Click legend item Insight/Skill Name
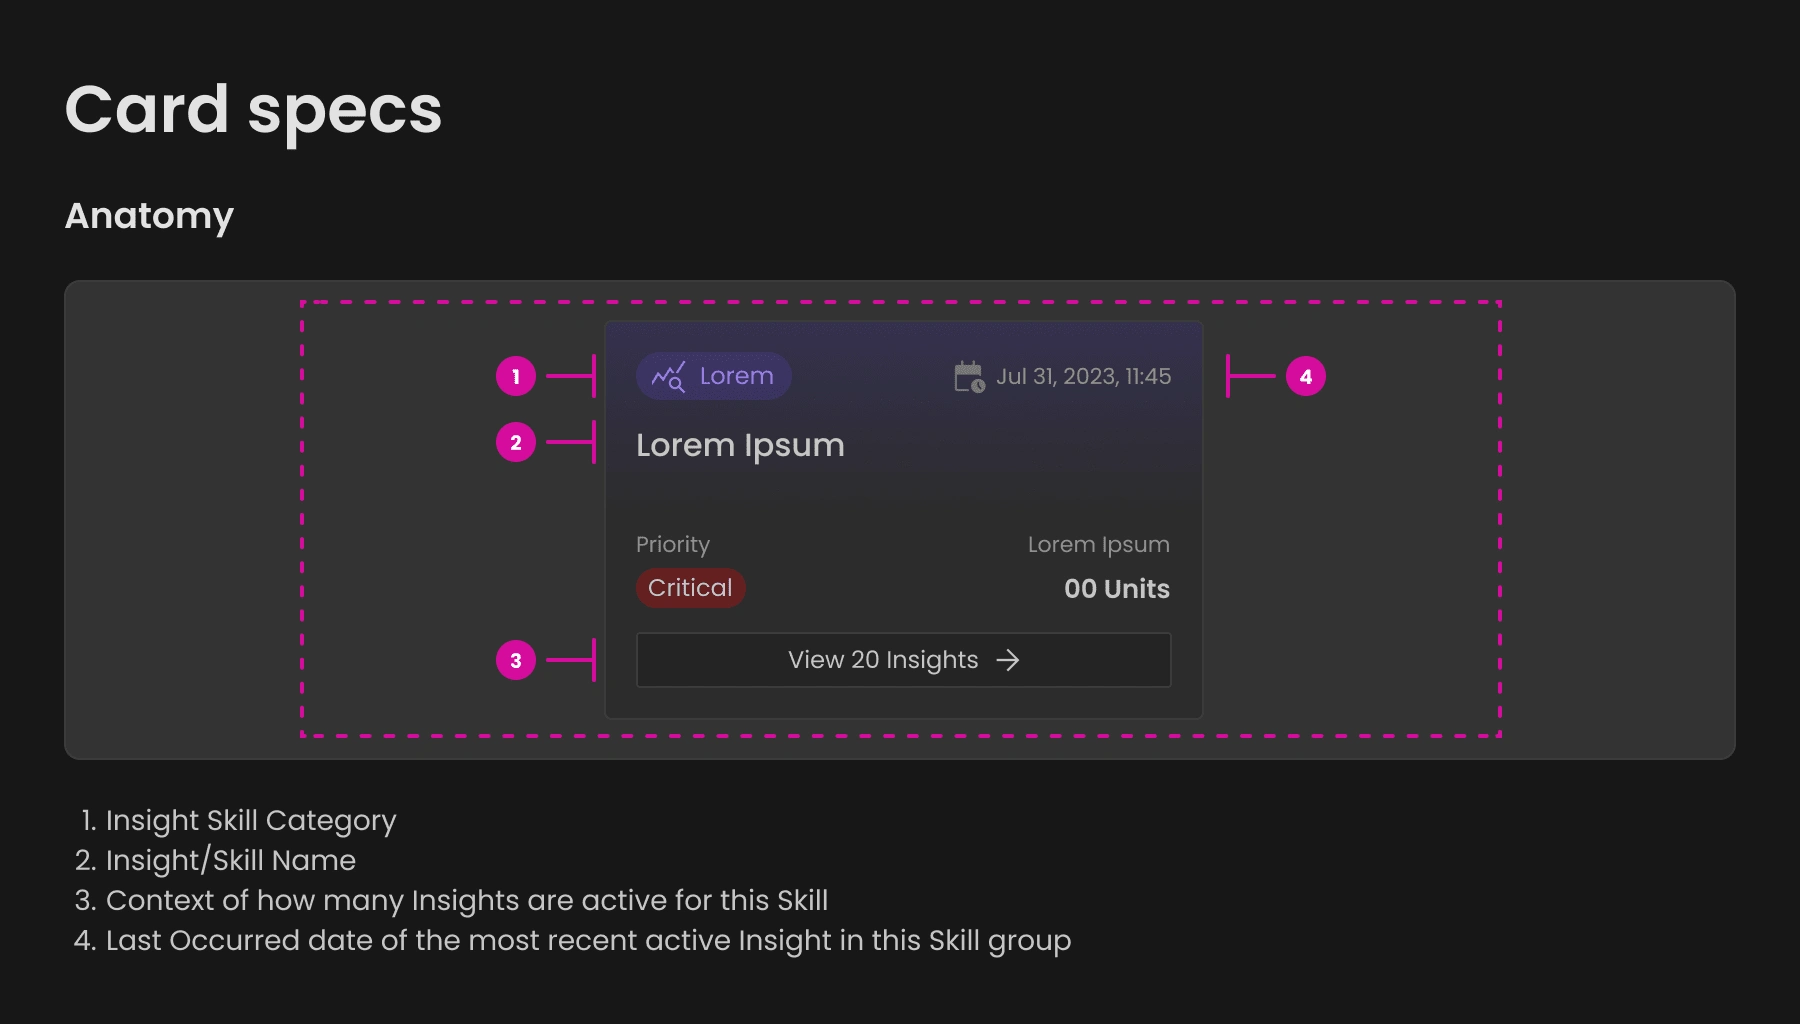The image size is (1800, 1024). [x=230, y=861]
